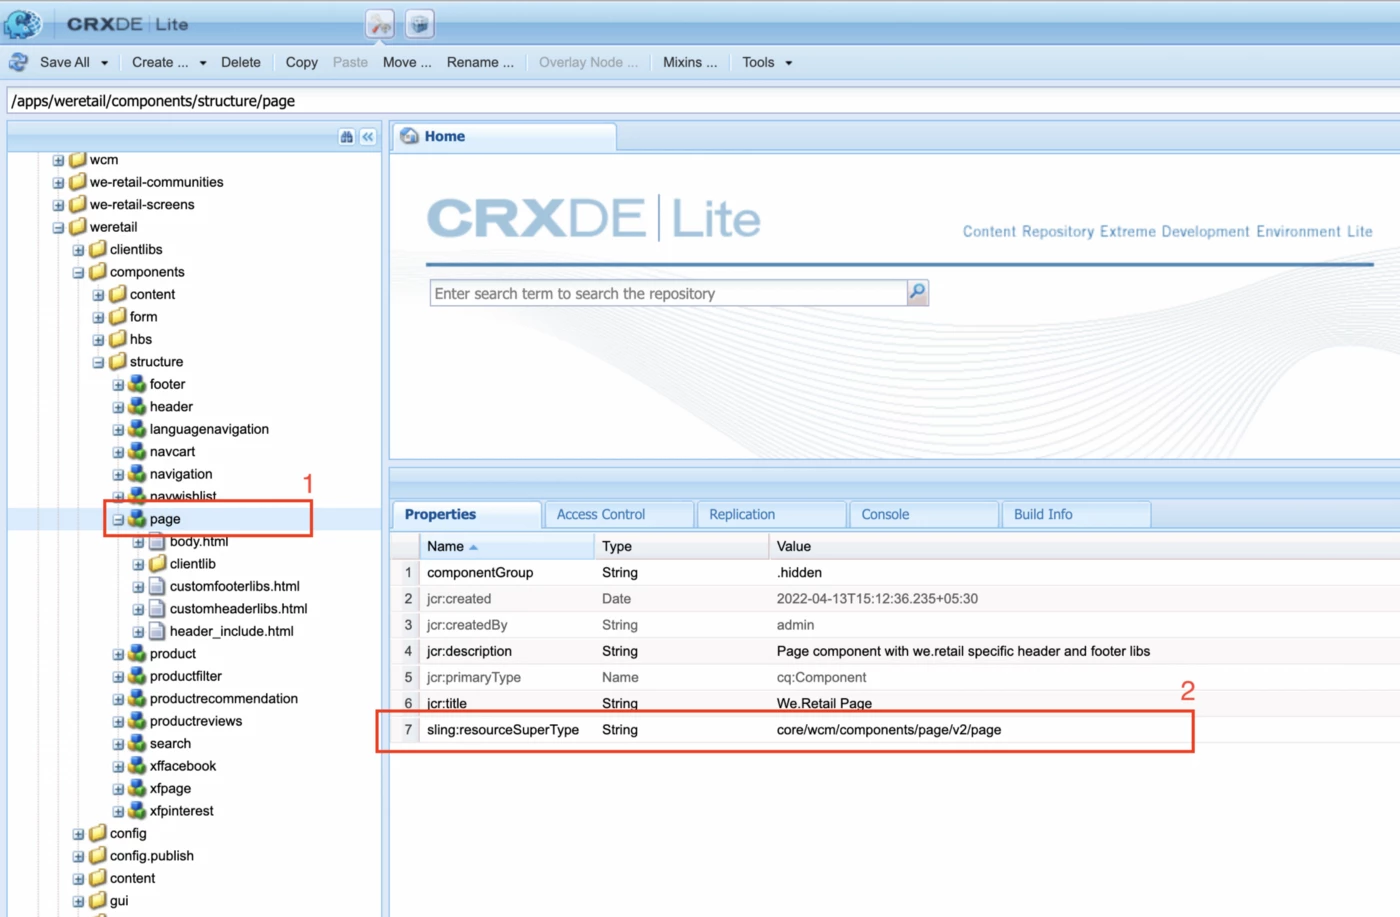Image resolution: width=1400 pixels, height=917 pixels.
Task: Collapse the weretail folder node
Action: [58, 228]
